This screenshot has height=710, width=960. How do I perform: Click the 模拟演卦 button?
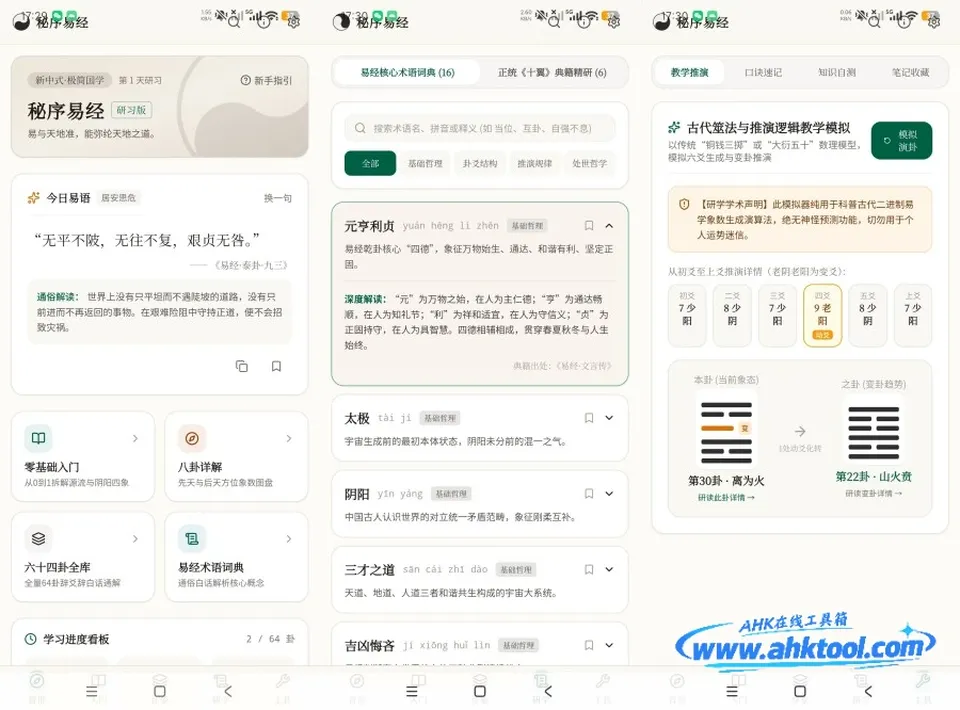click(x=901, y=141)
